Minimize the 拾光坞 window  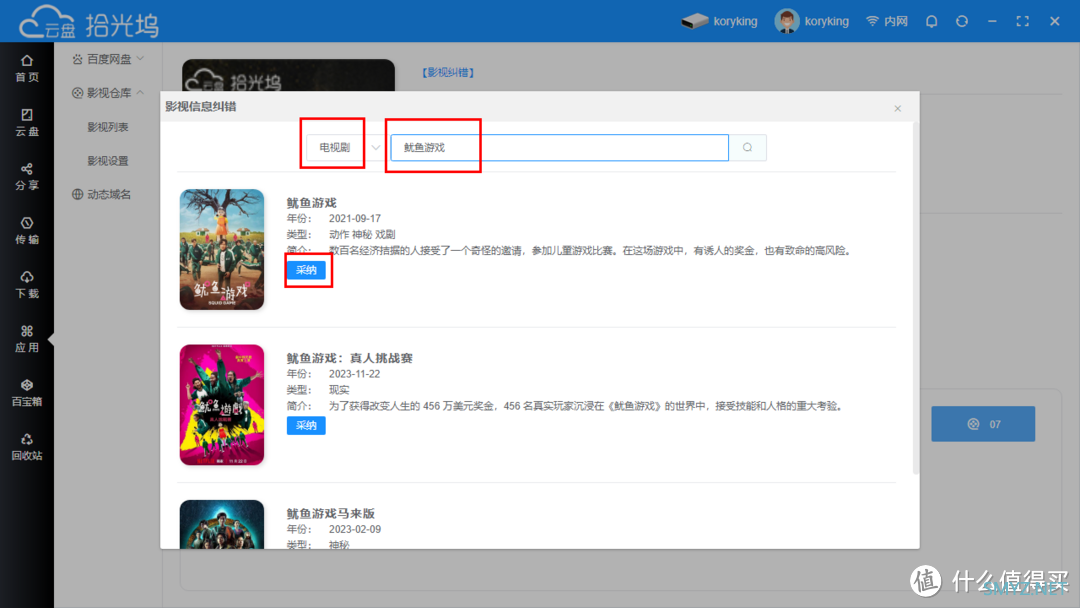coord(992,21)
